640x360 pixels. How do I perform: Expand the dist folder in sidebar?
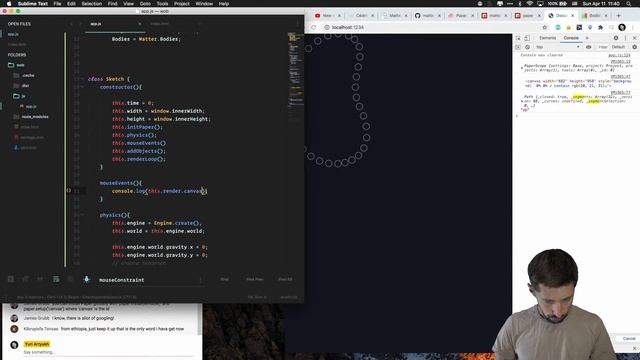pos(16,86)
